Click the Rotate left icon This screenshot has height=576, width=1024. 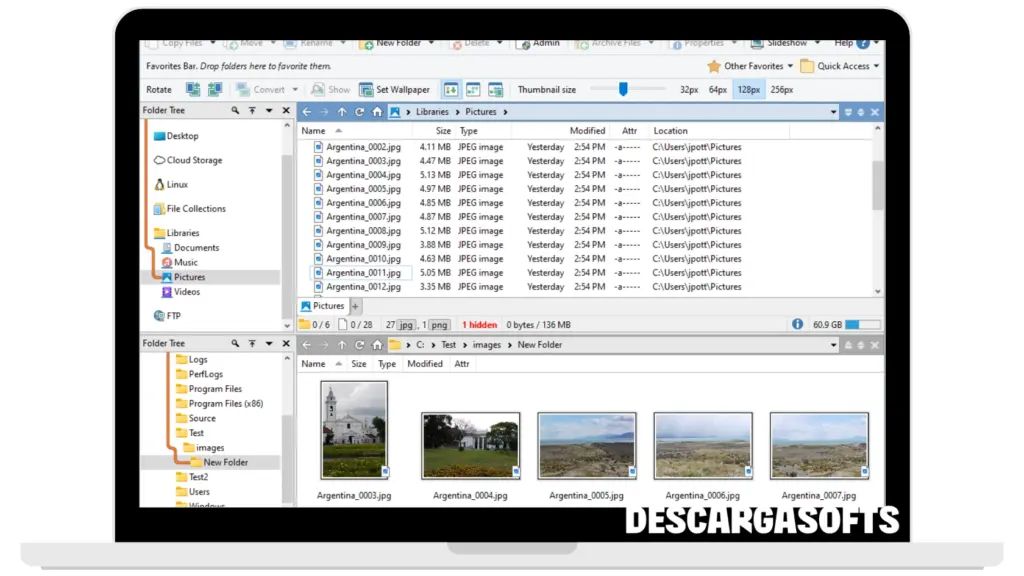tap(193, 90)
